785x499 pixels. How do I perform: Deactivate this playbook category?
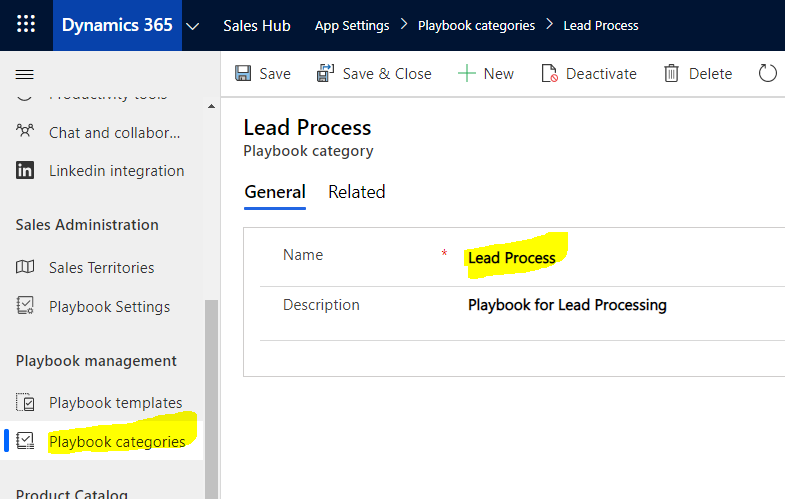[x=589, y=73]
